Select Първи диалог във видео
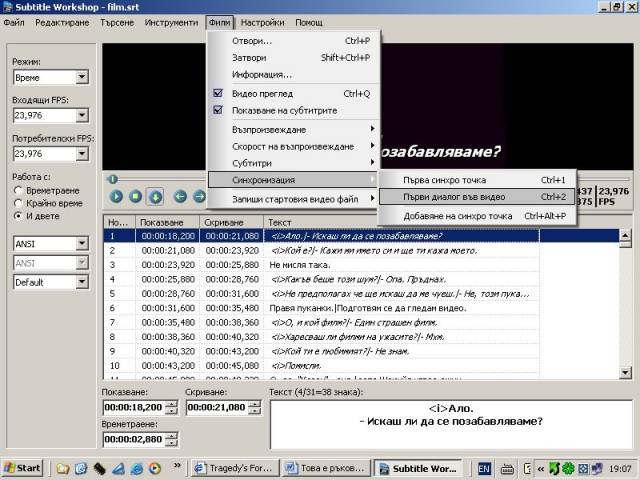640x480 pixels. 477,197
